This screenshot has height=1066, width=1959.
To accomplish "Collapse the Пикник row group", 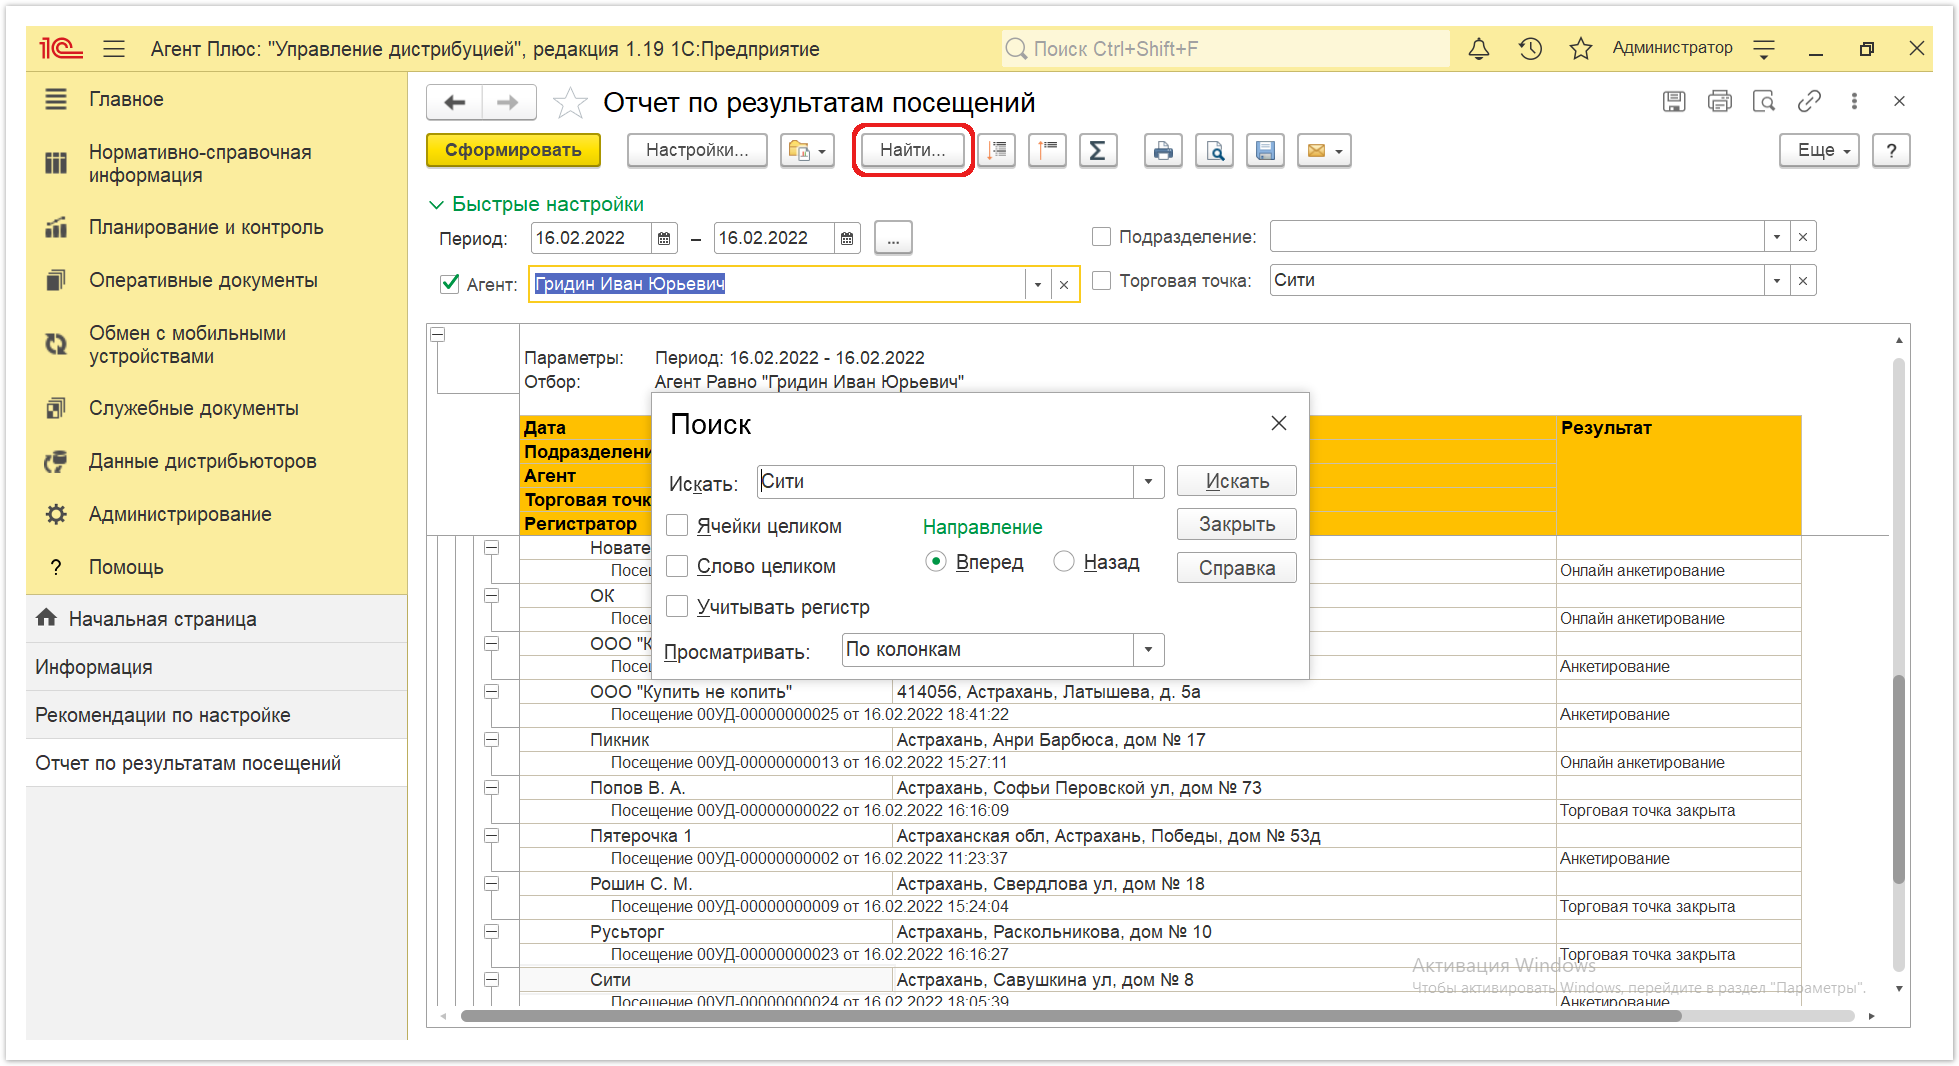I will click(492, 740).
